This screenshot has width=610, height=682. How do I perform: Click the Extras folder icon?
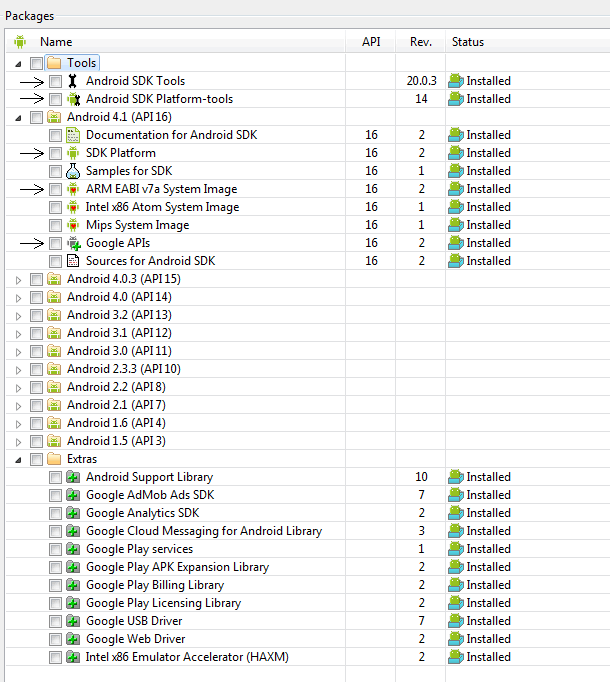tap(54, 459)
